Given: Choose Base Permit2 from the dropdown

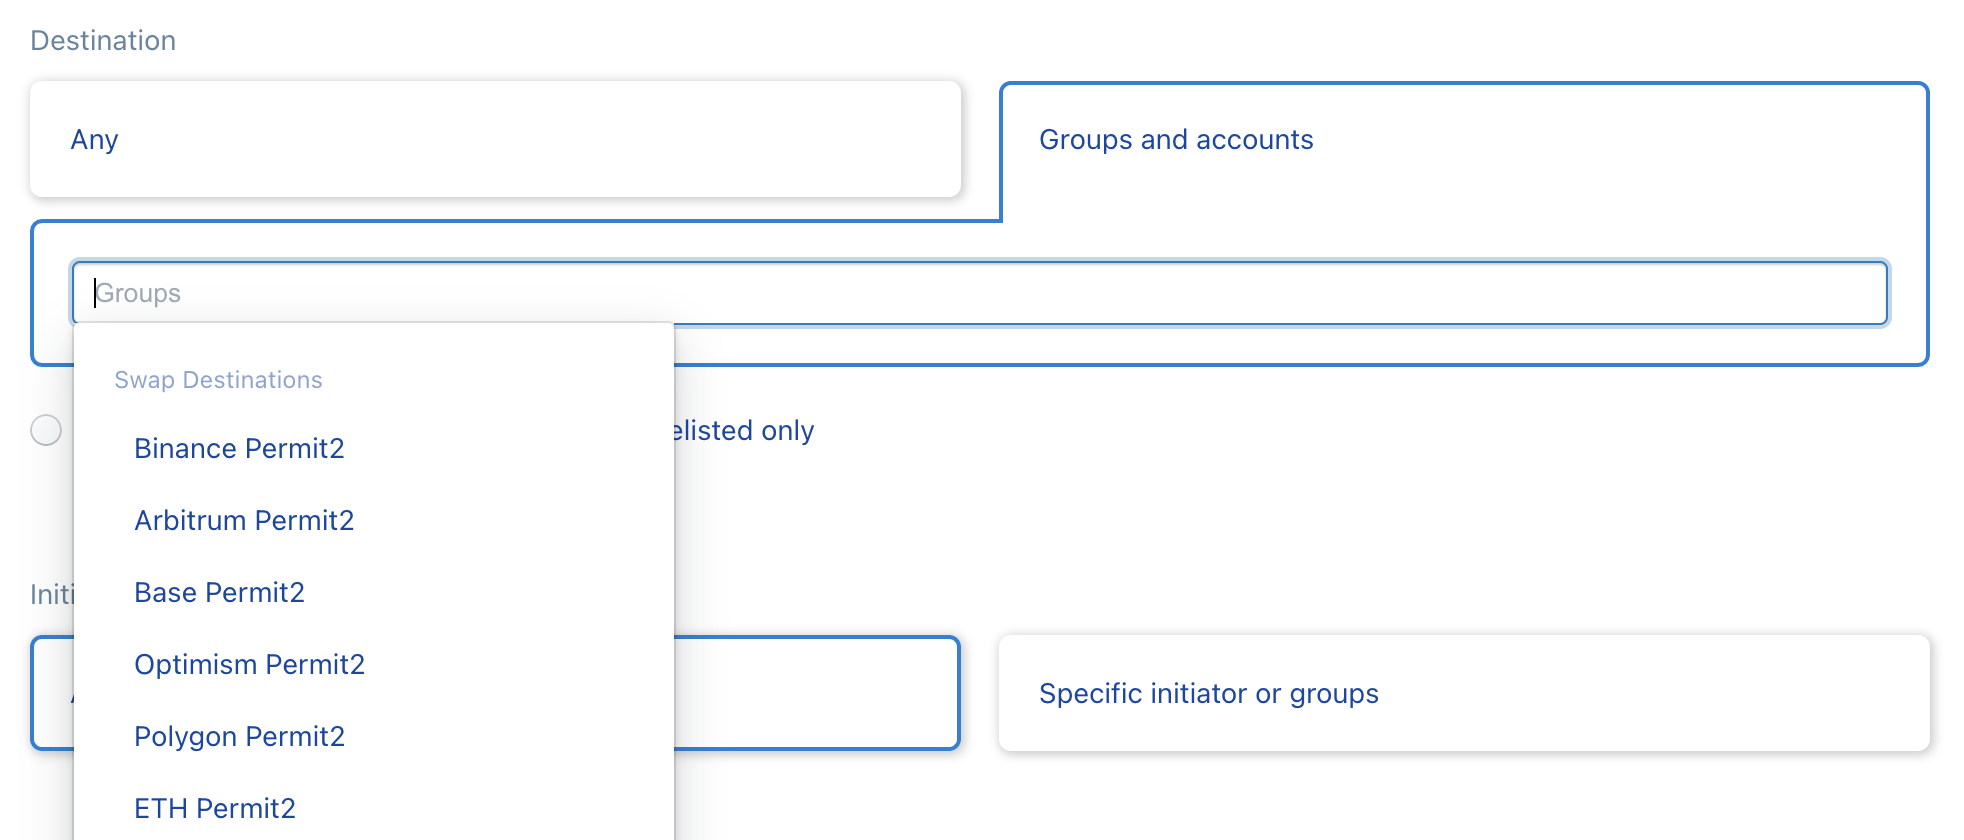Looking at the screenshot, I should 374,592.
